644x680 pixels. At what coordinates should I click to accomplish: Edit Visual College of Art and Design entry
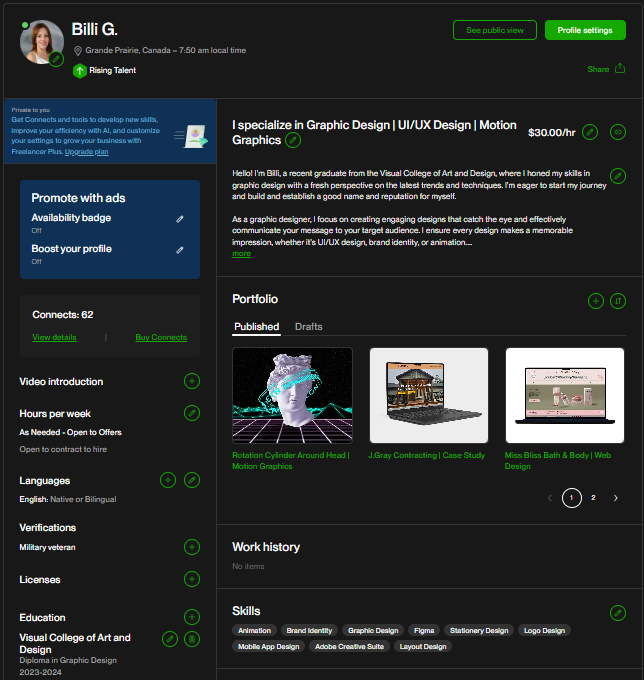170,639
